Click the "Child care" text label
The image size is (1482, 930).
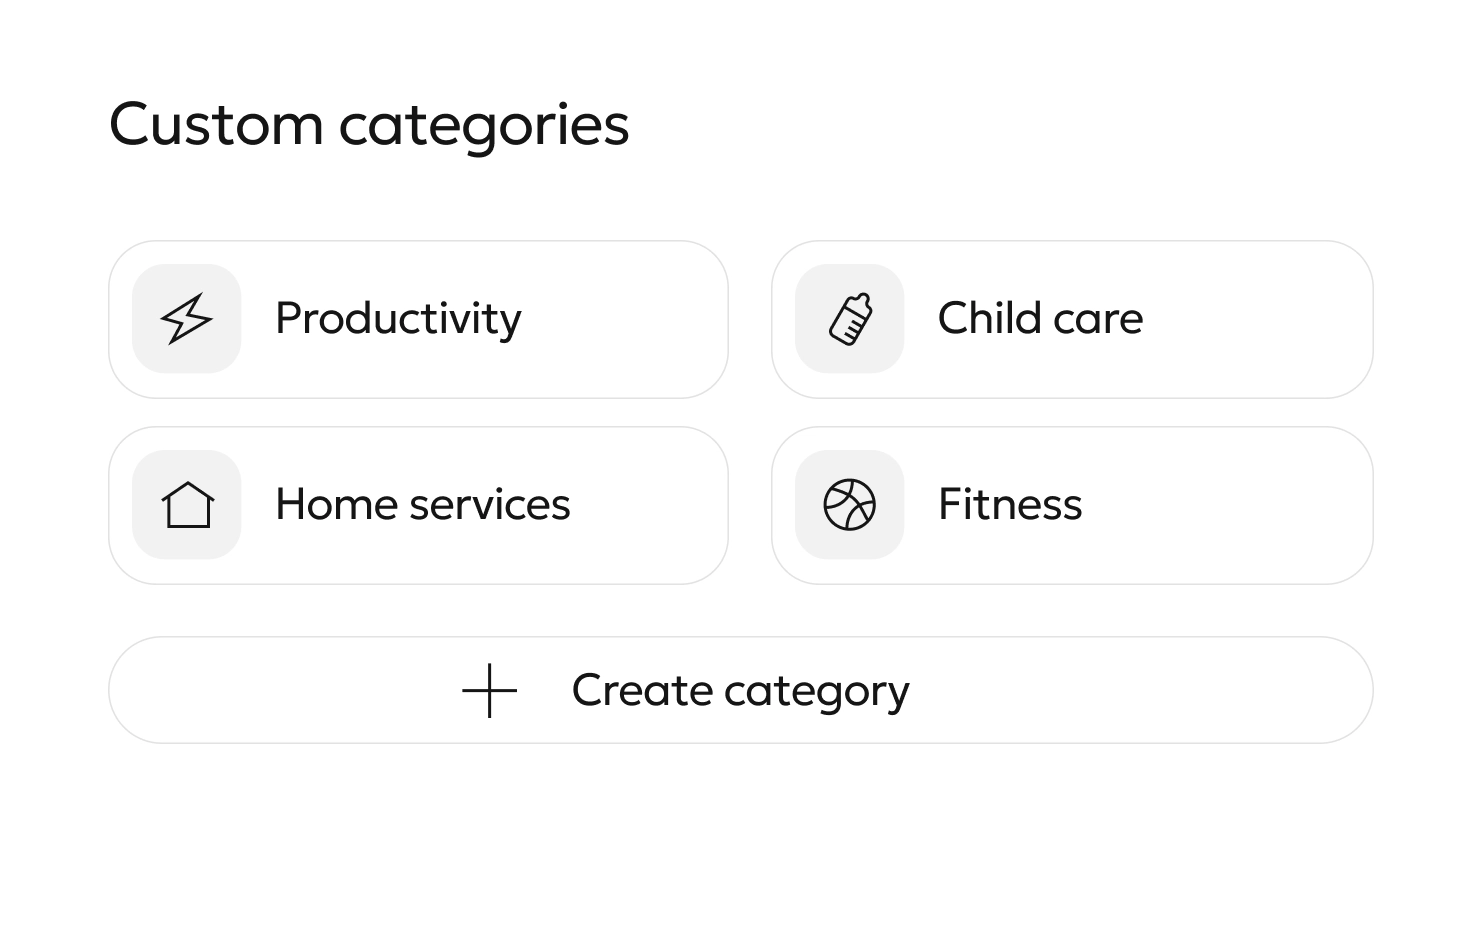pyautogui.click(x=1040, y=319)
